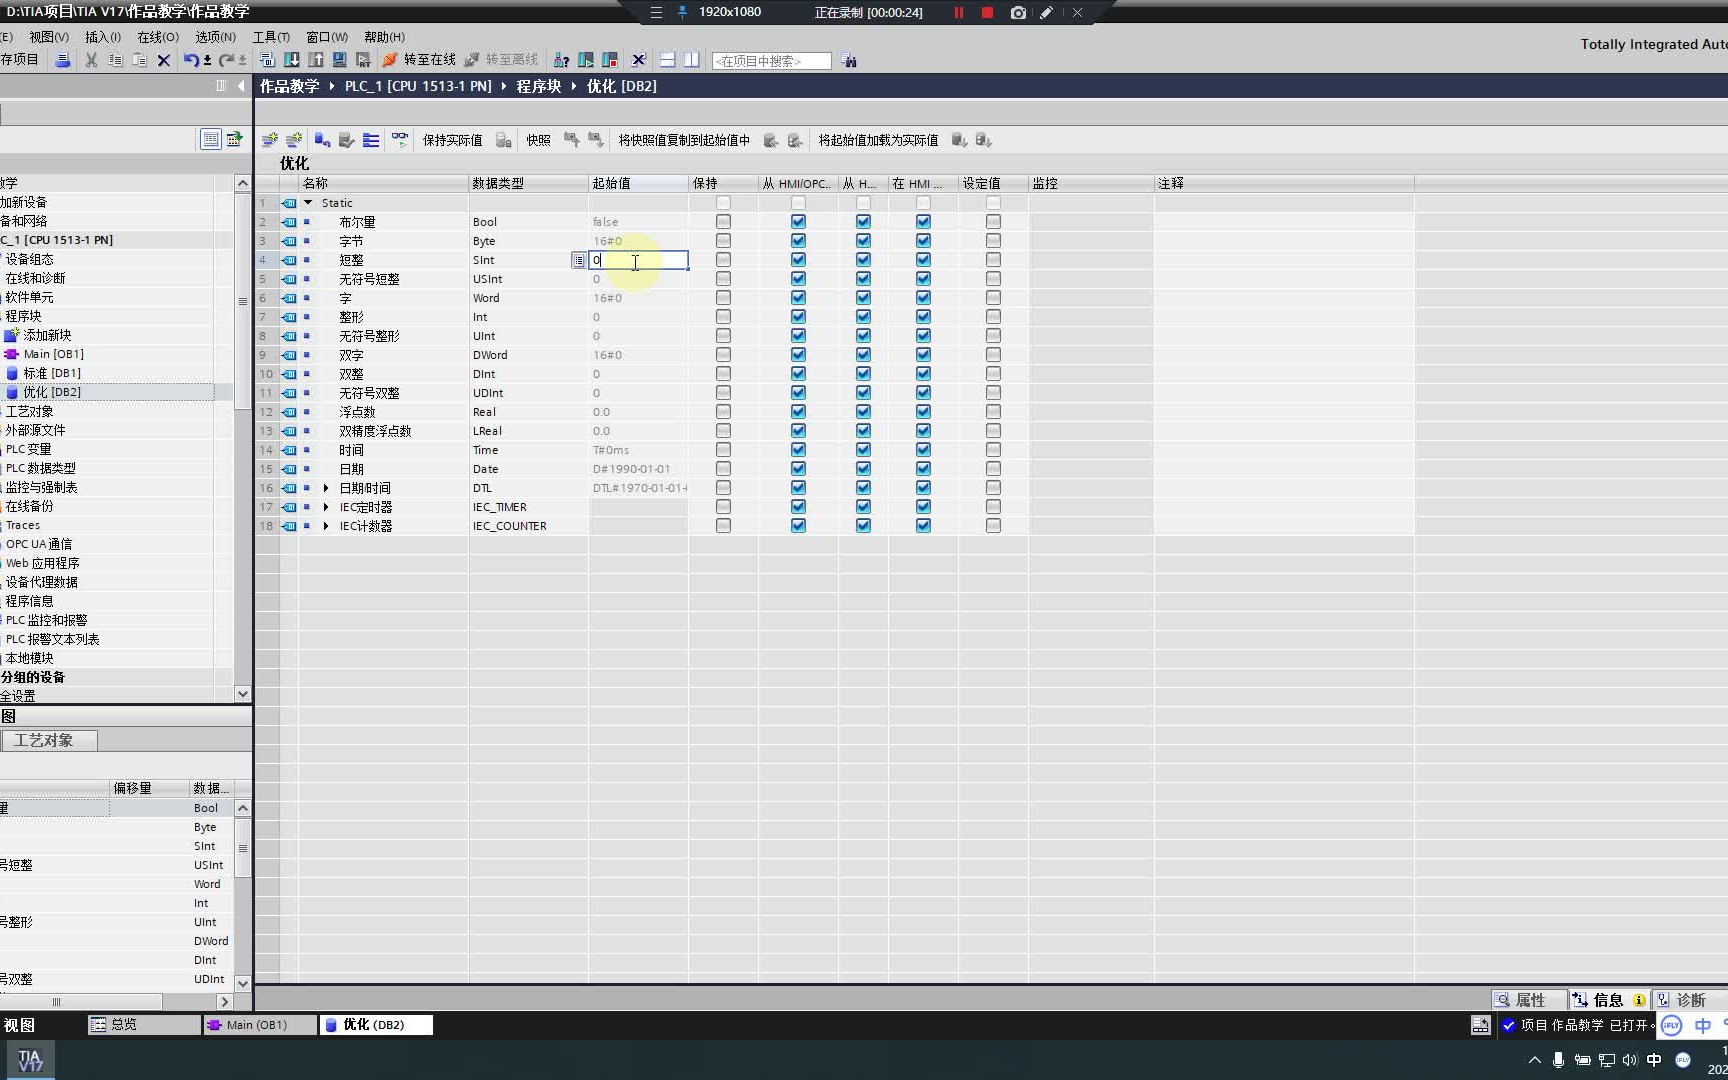
Task: Open the 在线(O) menu
Action: click(x=158, y=37)
